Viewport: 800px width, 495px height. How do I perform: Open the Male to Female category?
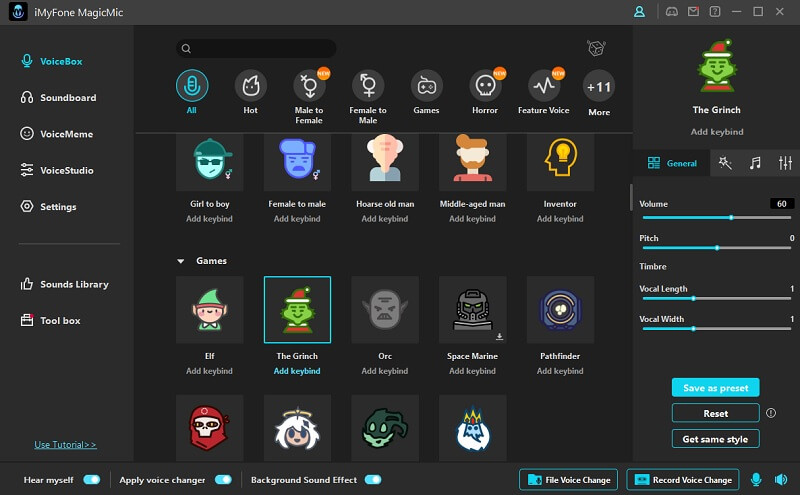click(309, 85)
